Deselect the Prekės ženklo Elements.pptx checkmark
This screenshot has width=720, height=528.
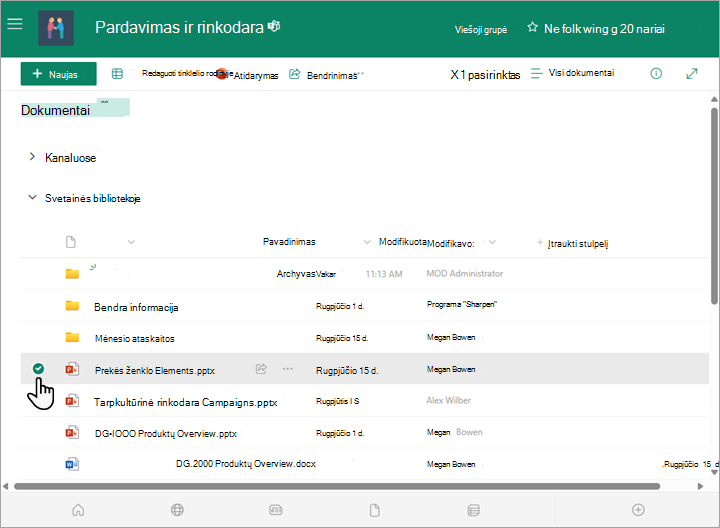click(39, 368)
